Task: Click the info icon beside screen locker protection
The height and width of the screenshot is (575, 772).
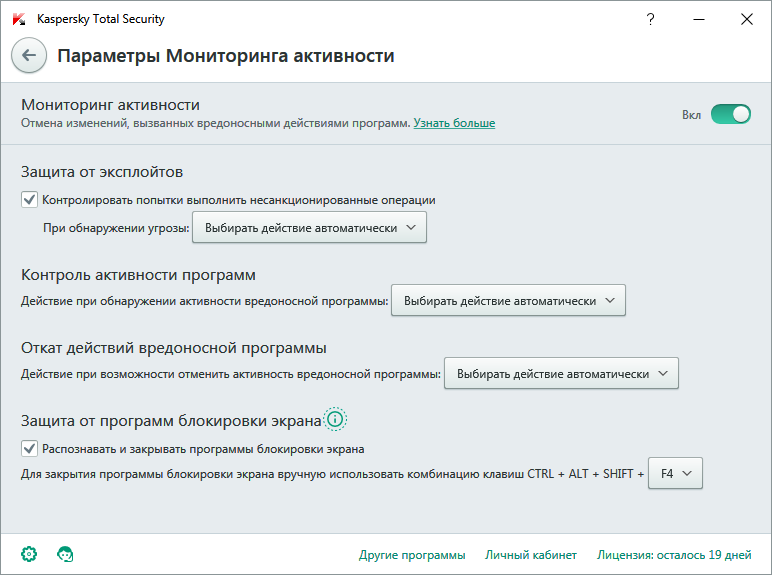Action: coord(335,419)
